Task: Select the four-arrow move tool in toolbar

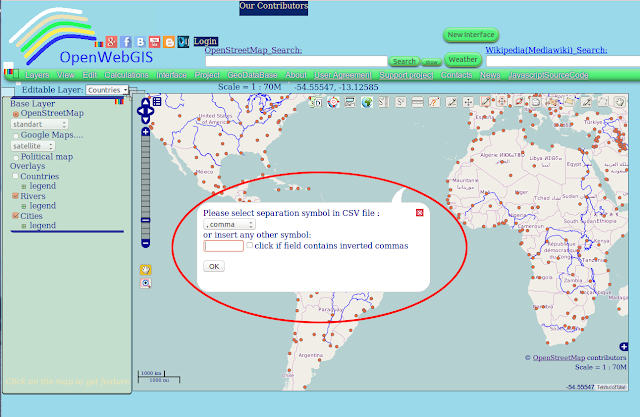Action: pyautogui.click(x=468, y=102)
